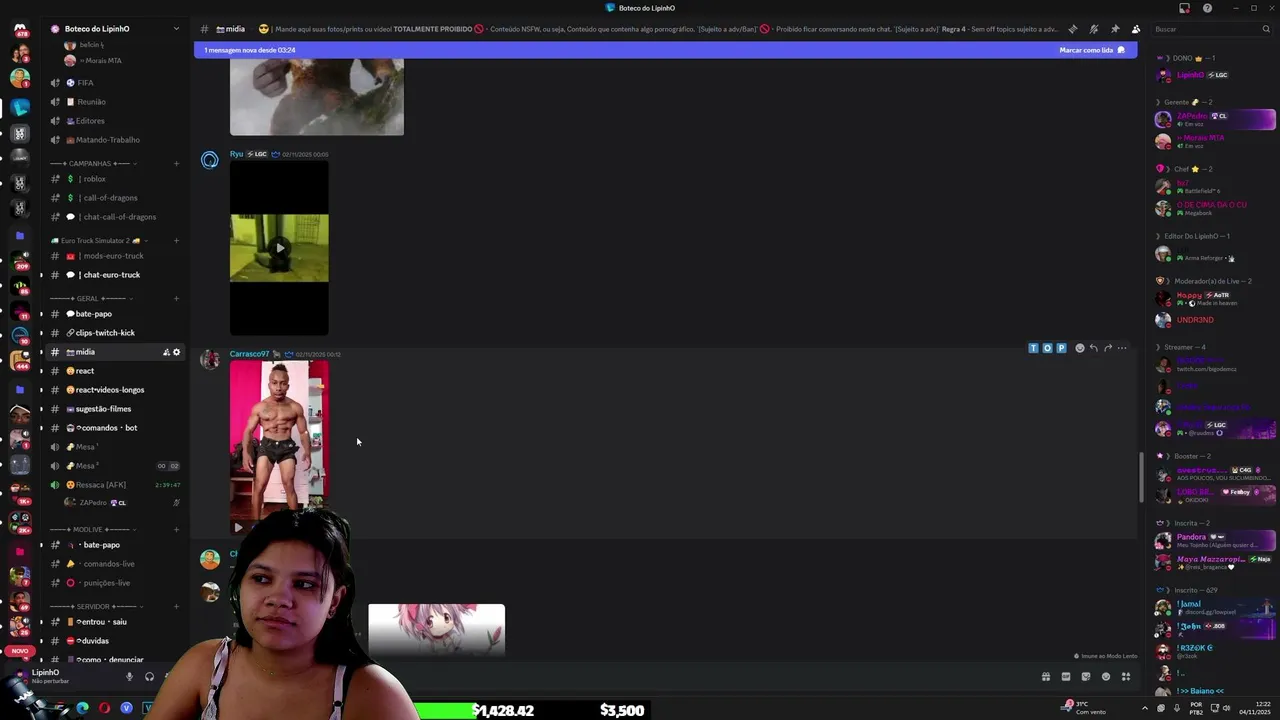Viewport: 1280px width, 720px height.
Task: Toggle the member list icon
Action: click(1136, 29)
